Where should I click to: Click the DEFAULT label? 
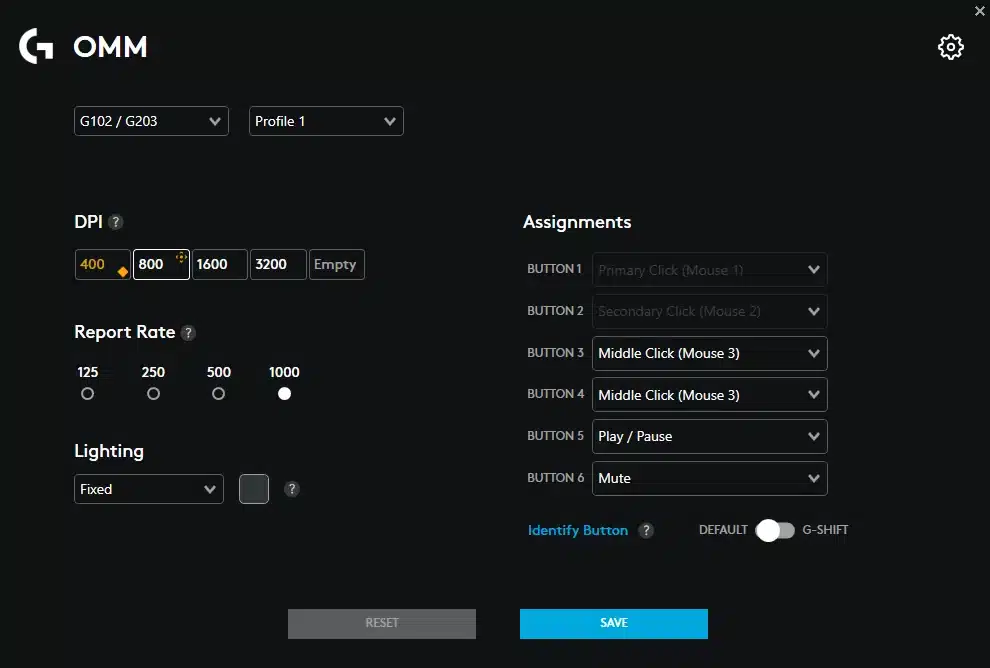(723, 530)
